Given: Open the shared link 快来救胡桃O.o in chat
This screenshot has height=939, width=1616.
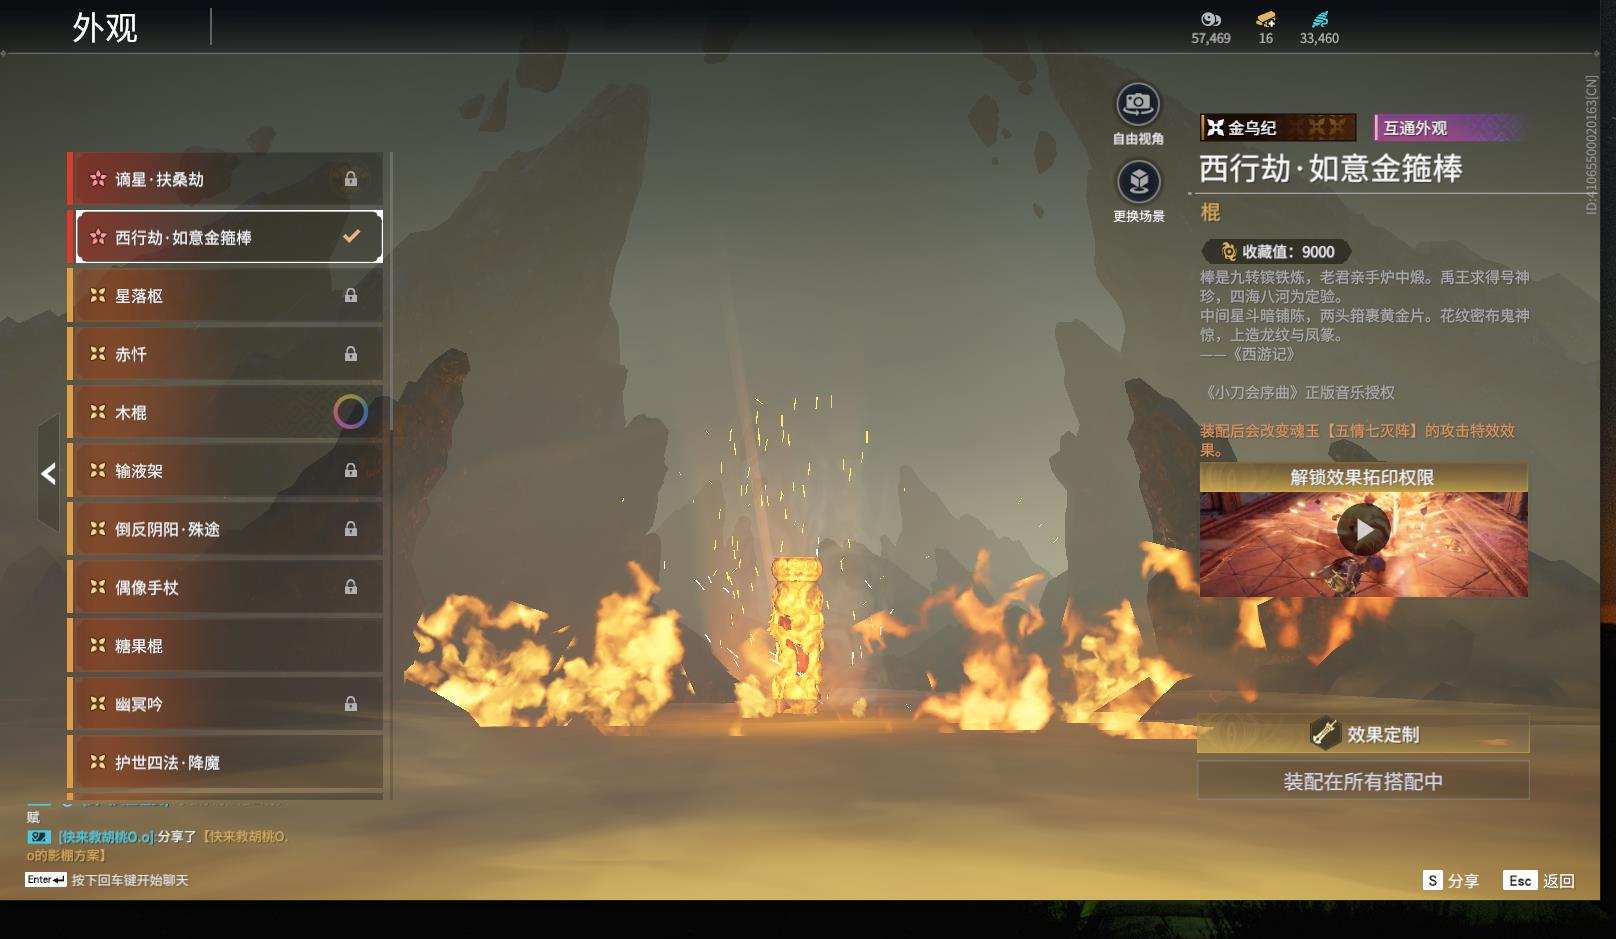Looking at the screenshot, I should (245, 836).
